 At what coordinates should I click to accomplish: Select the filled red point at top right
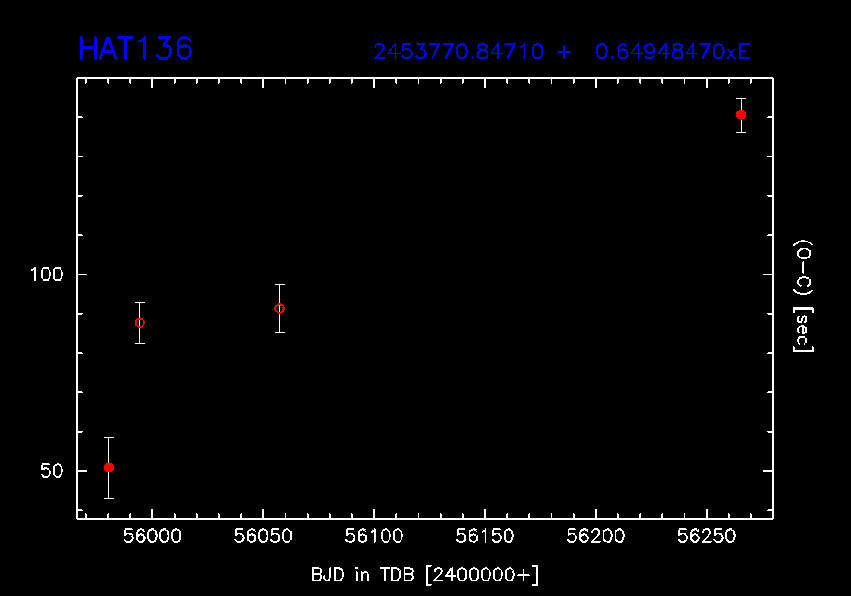[x=741, y=115]
